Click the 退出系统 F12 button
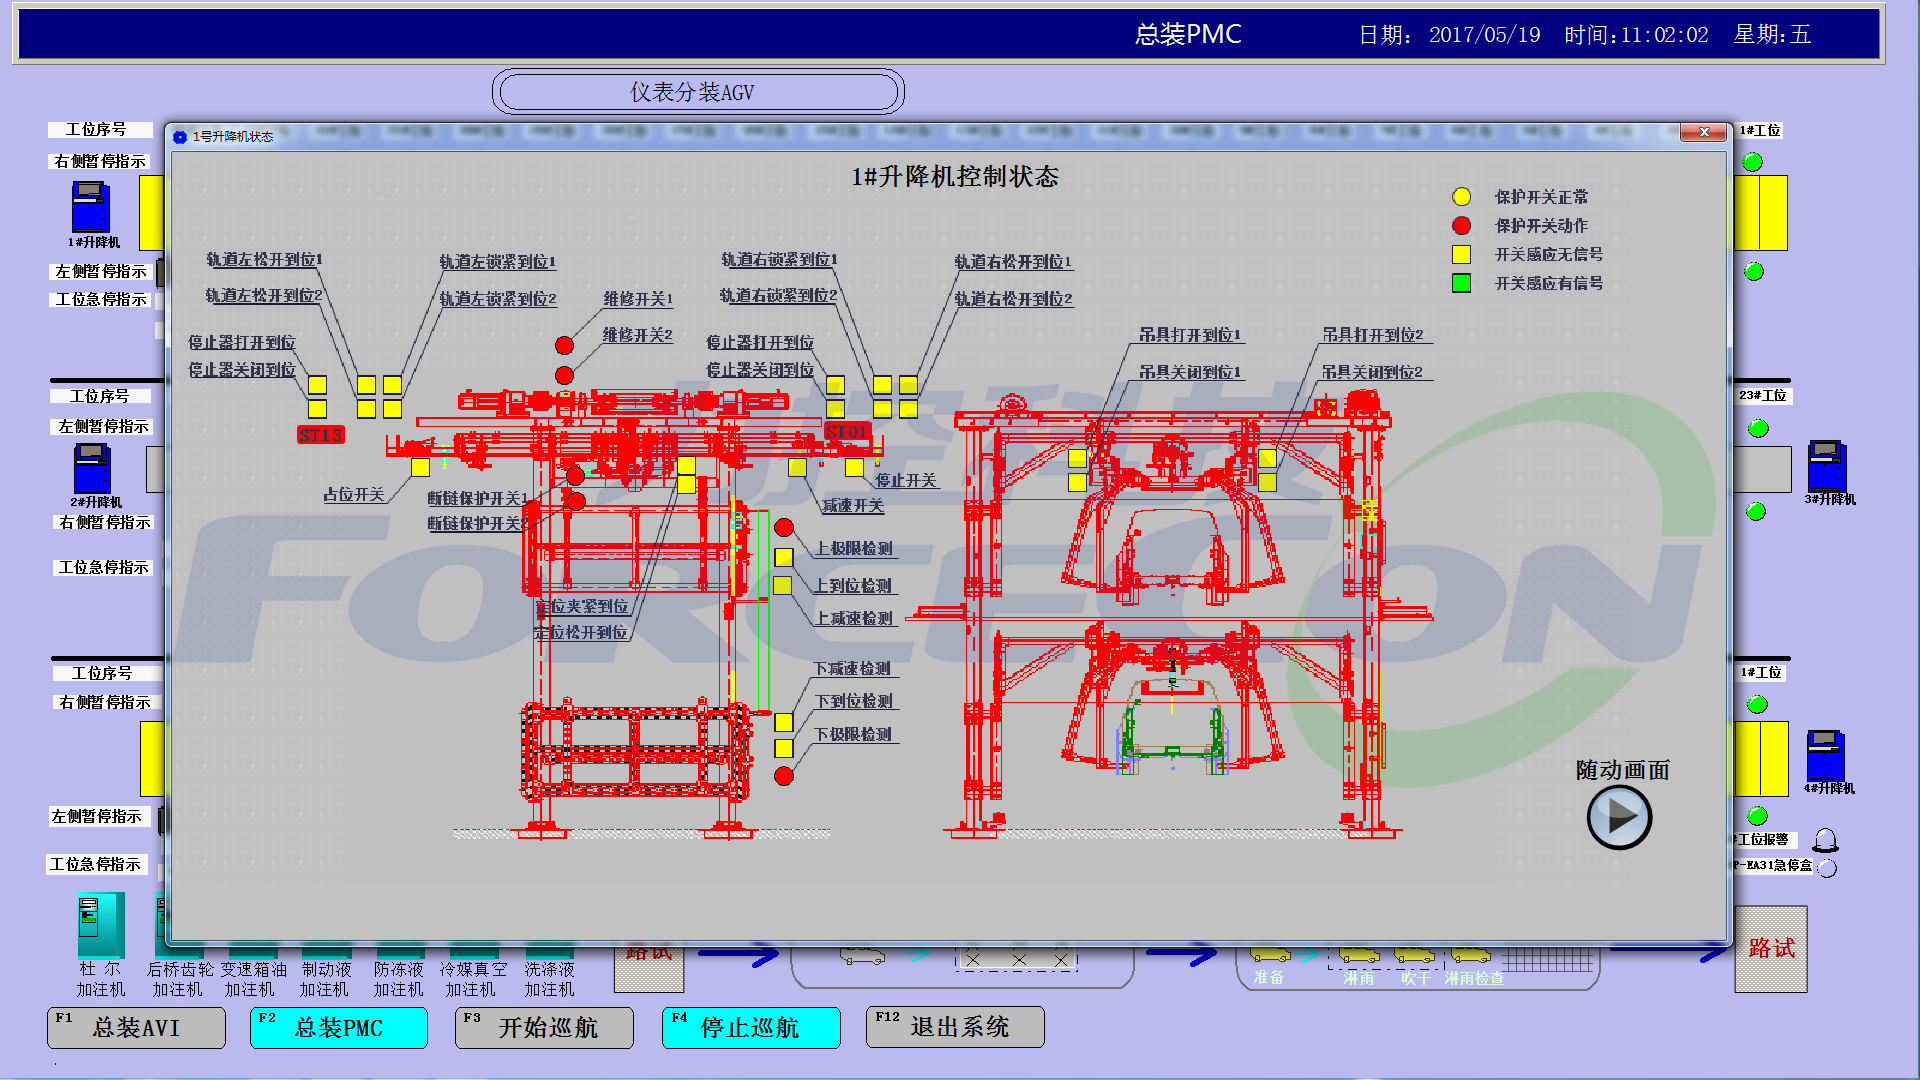Image resolution: width=1920 pixels, height=1080 pixels. coord(955,1027)
